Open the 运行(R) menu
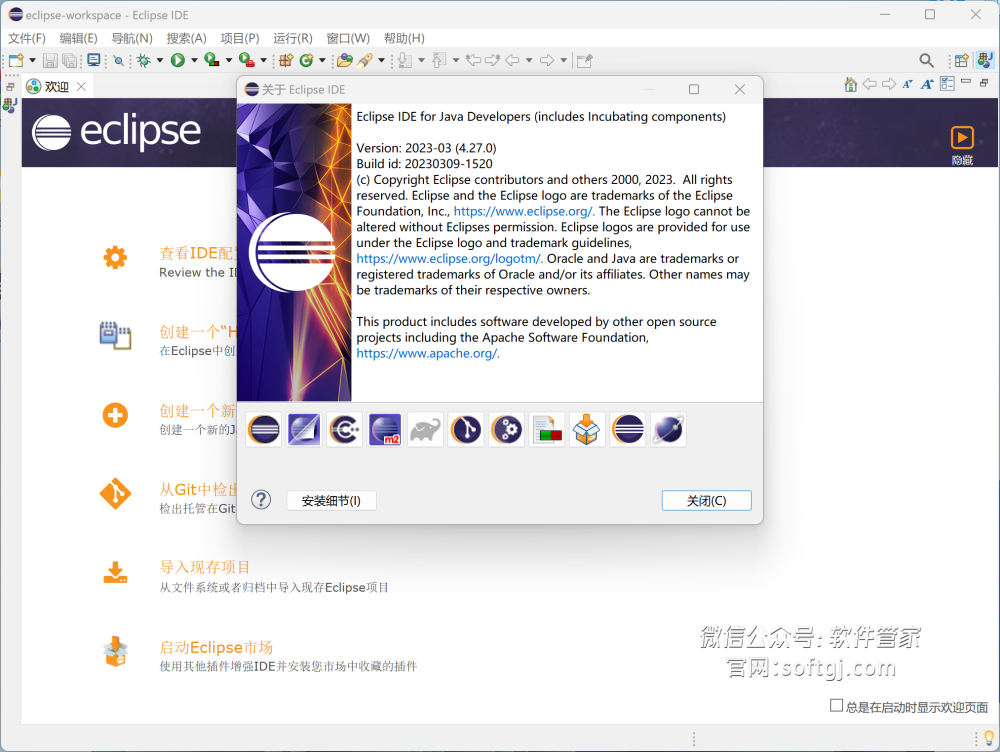 click(x=293, y=38)
